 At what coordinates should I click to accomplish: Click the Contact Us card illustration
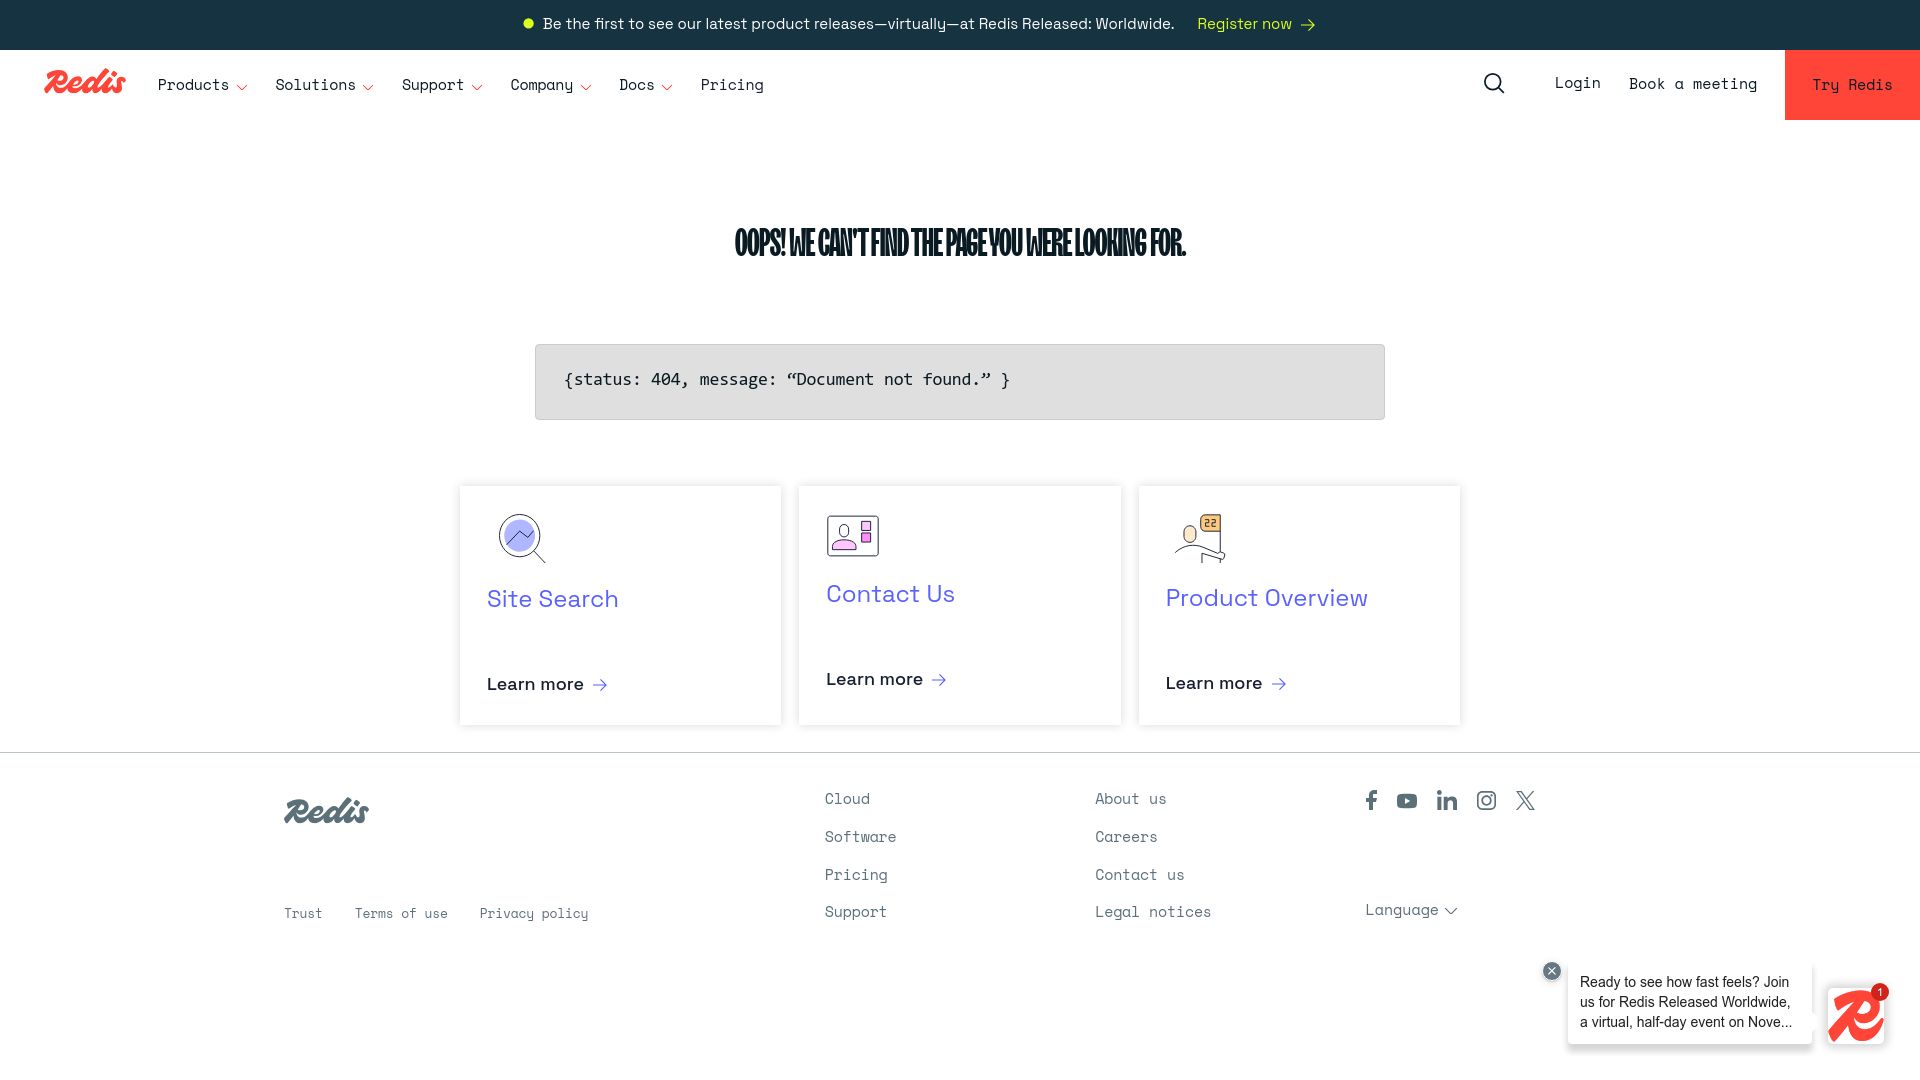tap(853, 536)
